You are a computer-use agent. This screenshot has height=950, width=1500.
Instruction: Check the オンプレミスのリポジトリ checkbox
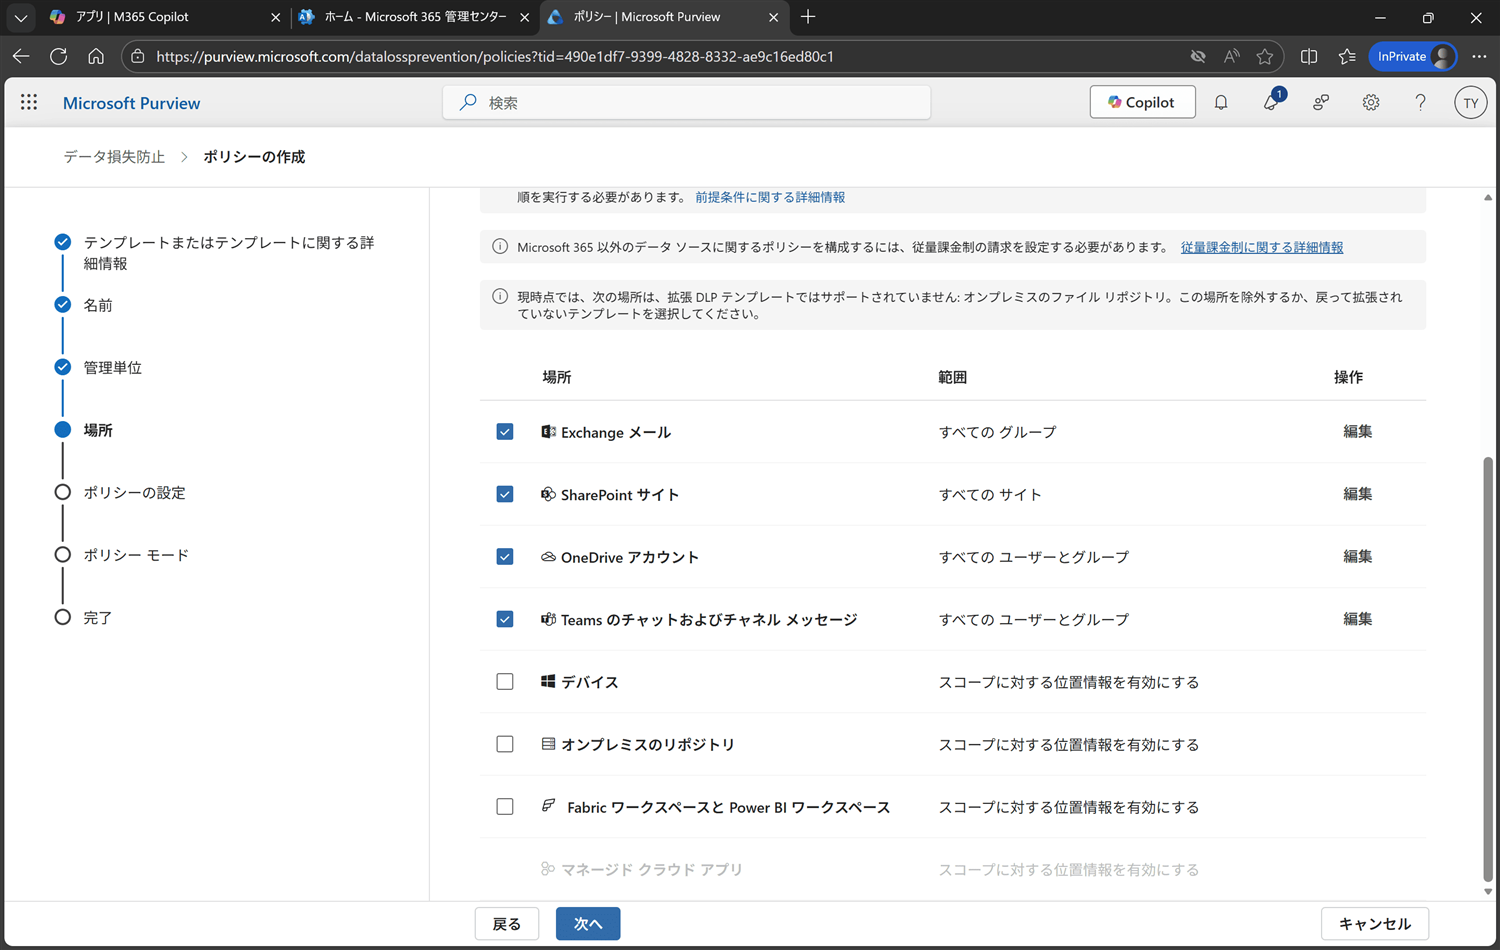pyautogui.click(x=505, y=744)
